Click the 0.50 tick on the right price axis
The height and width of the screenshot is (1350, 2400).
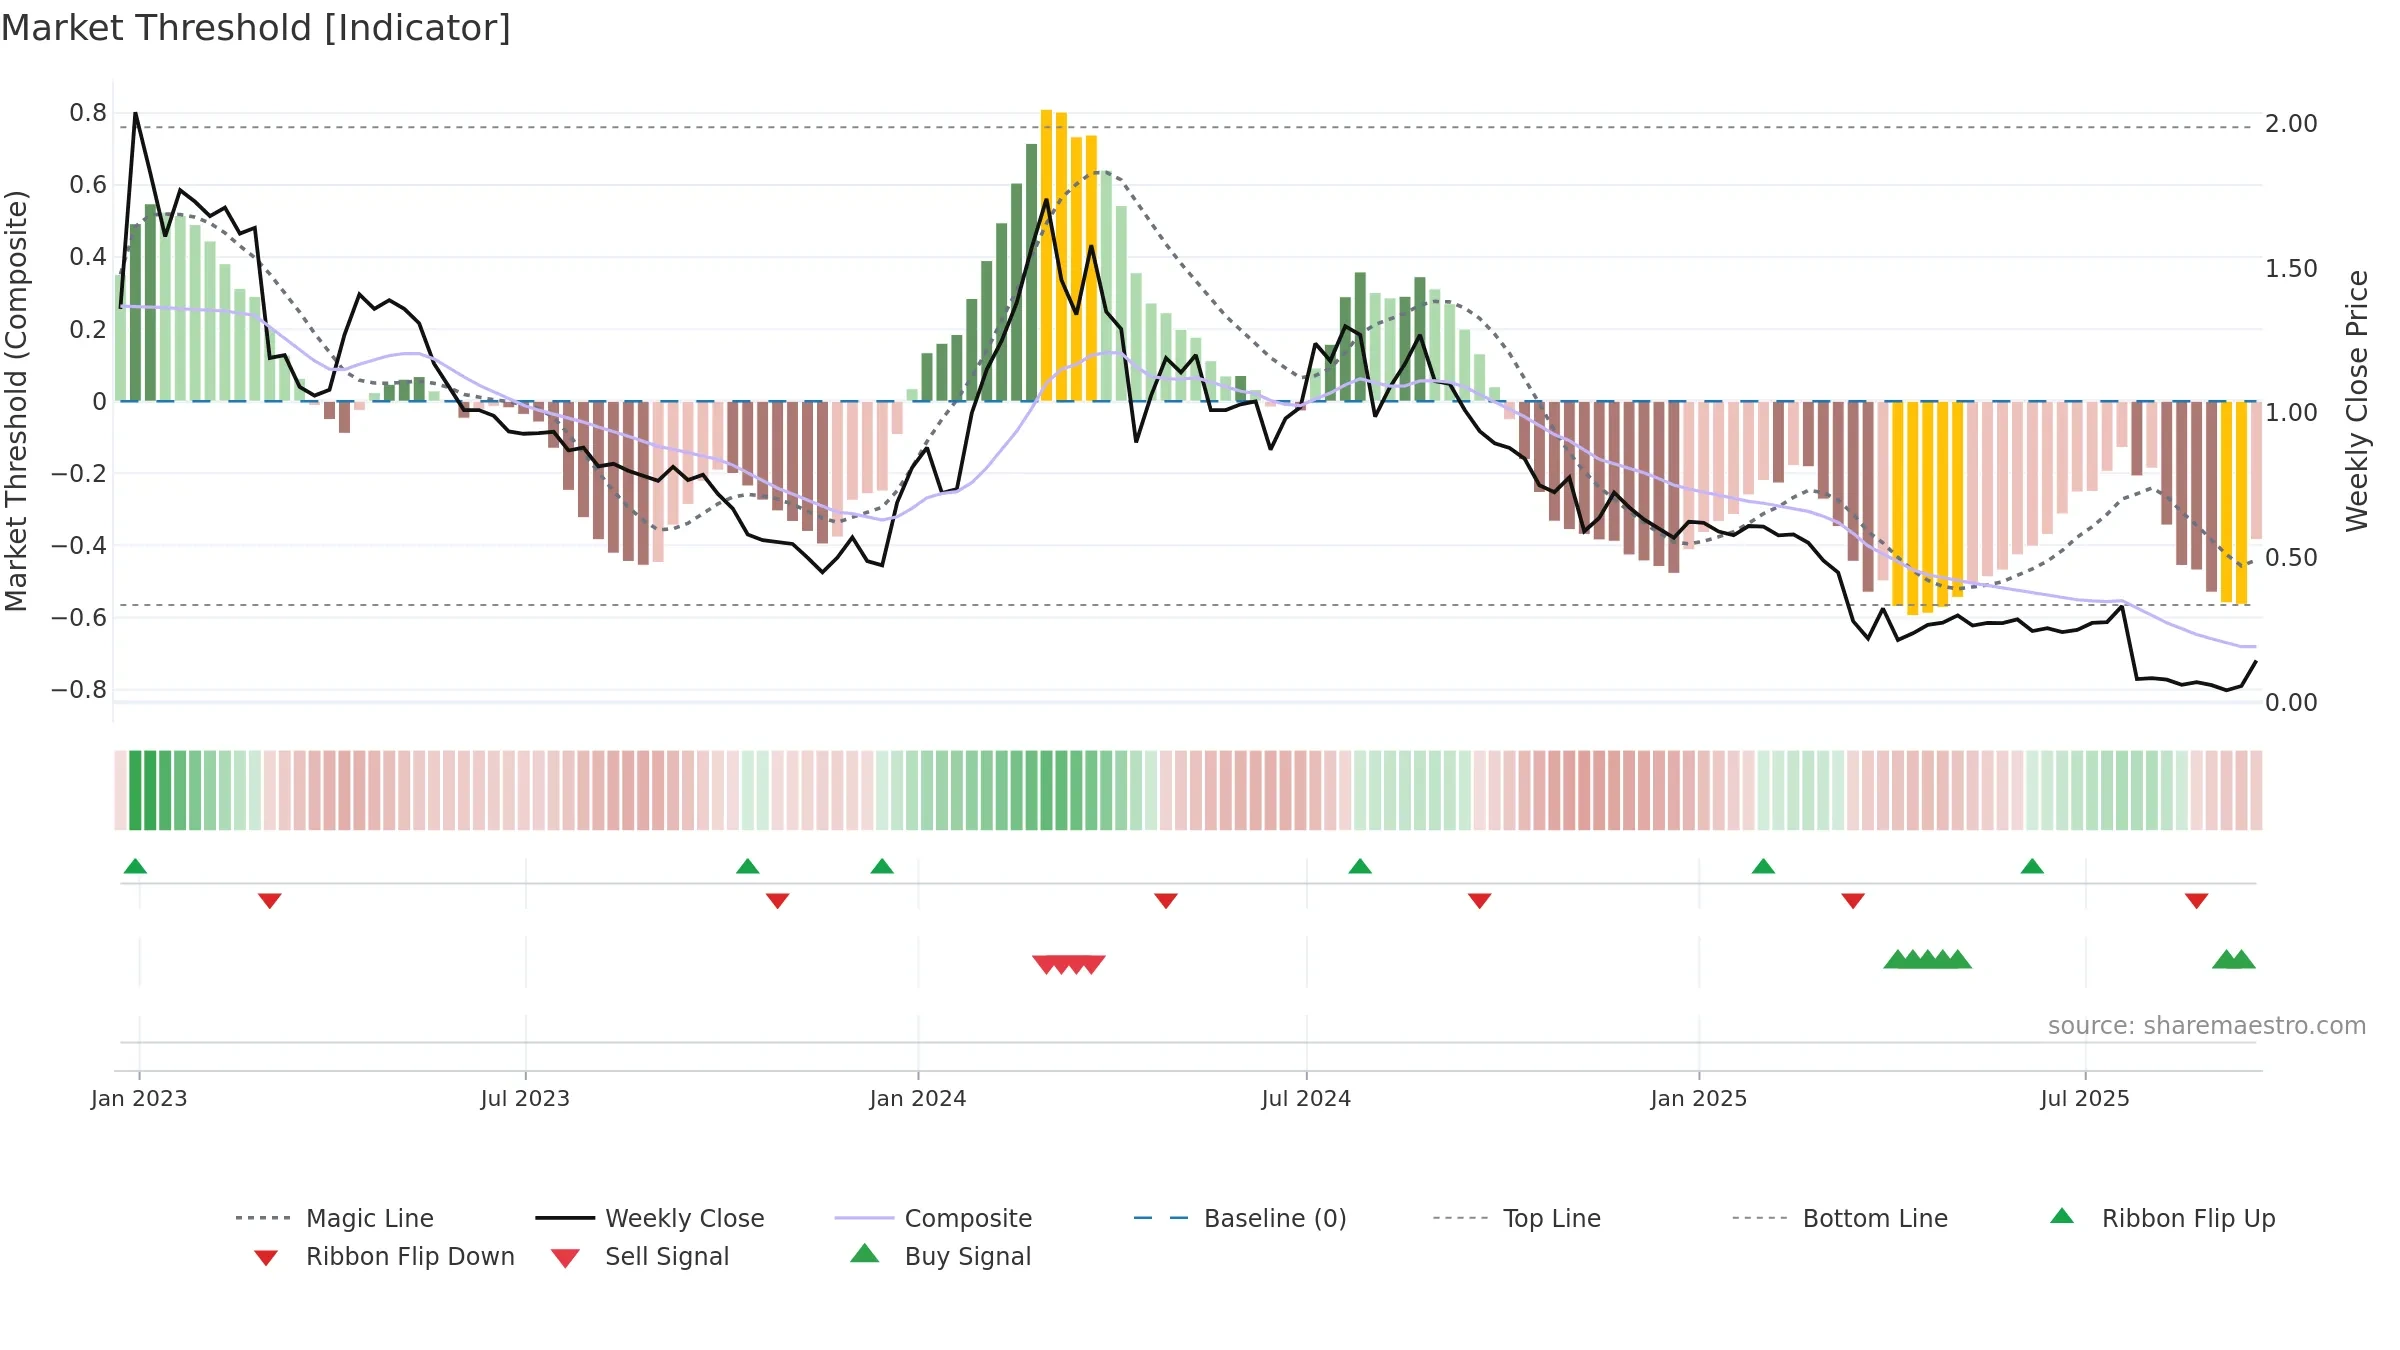[x=2291, y=558]
